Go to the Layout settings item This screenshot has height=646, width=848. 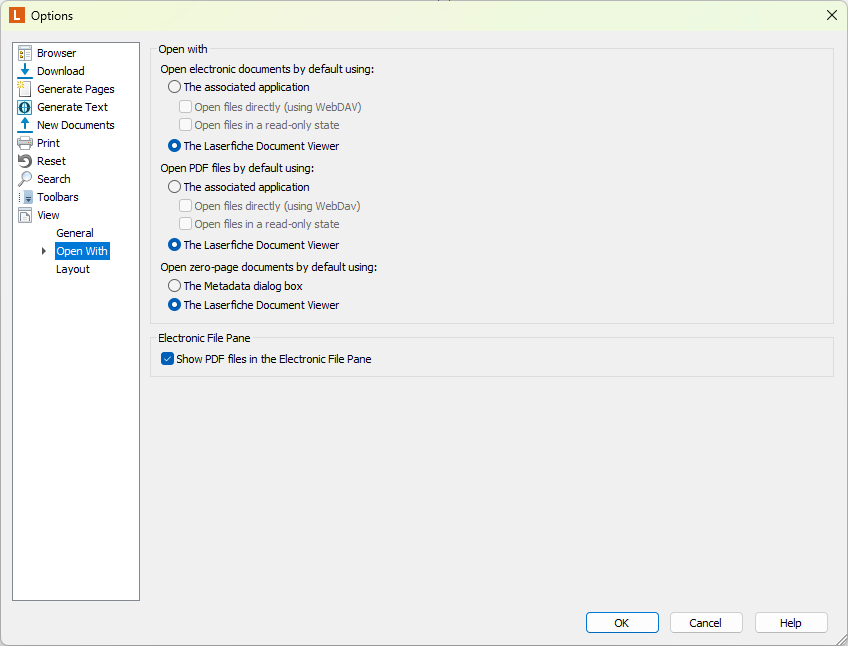(72, 269)
